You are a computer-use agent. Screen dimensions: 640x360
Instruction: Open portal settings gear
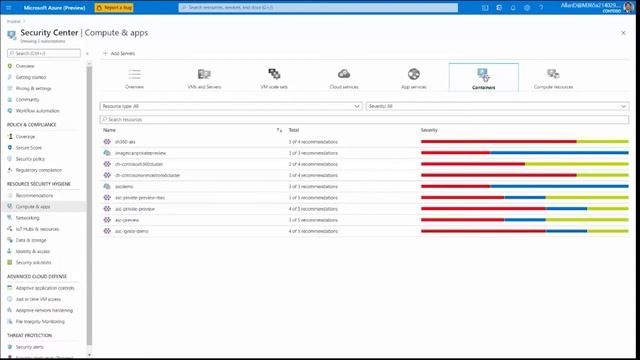tap(527, 7)
